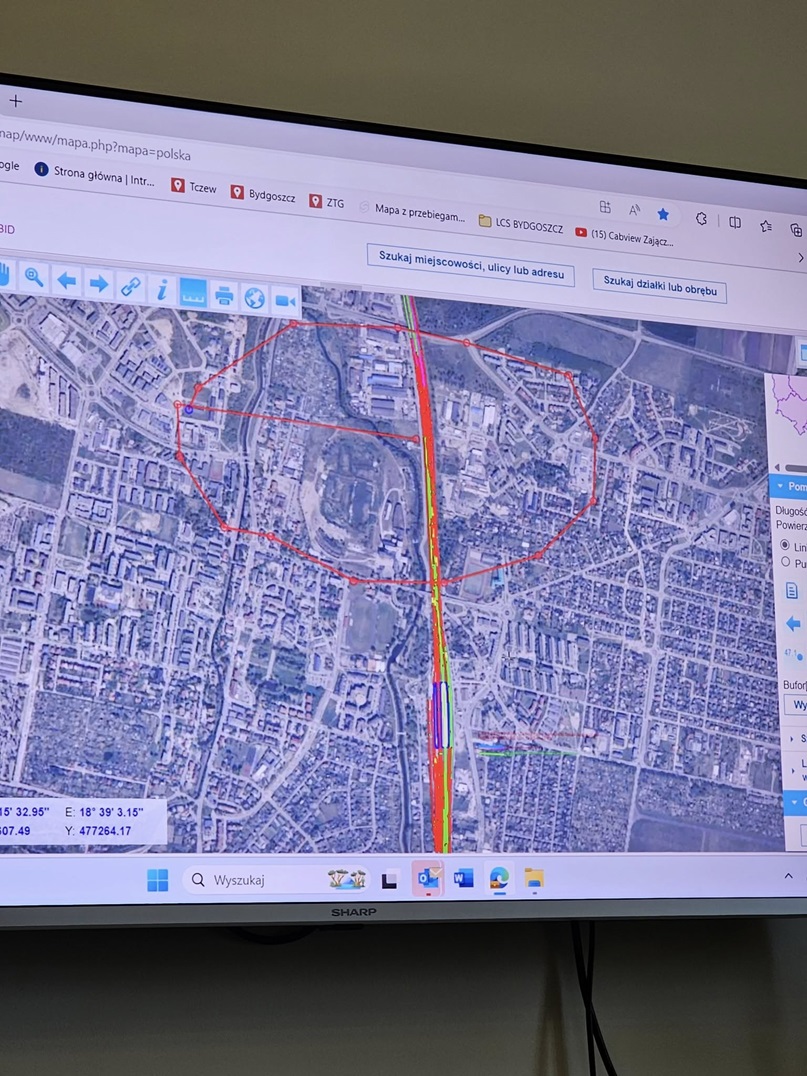Activate the zoom magnifier tool
The image size is (807, 1076).
[x=33, y=277]
